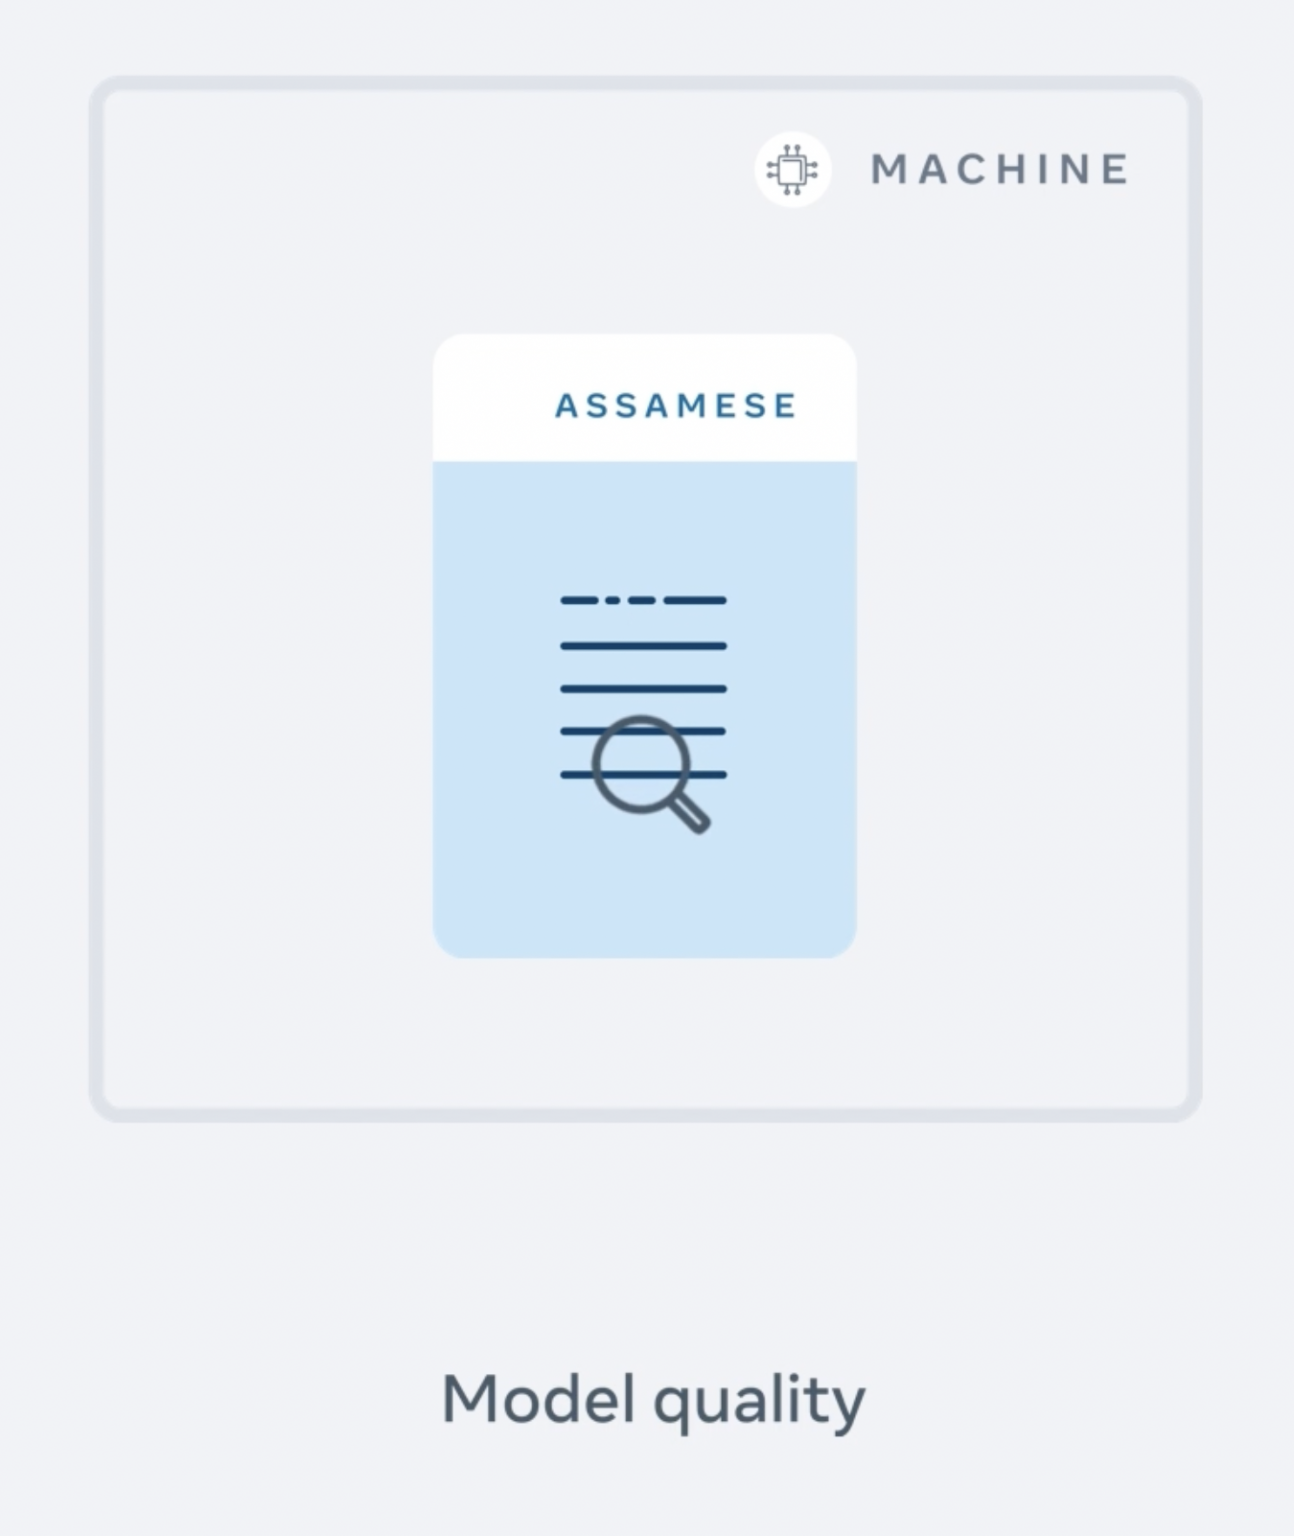Click the third text line of document

coord(643,689)
